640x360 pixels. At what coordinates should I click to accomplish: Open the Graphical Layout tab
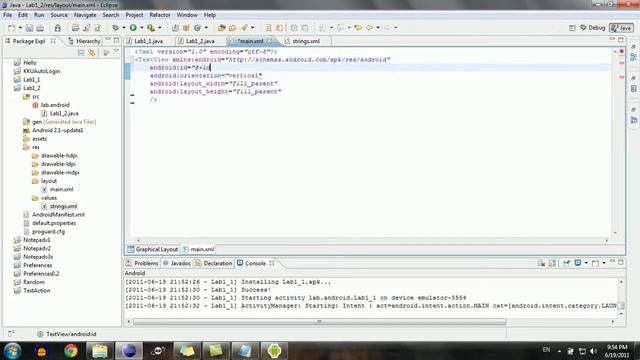[153, 249]
